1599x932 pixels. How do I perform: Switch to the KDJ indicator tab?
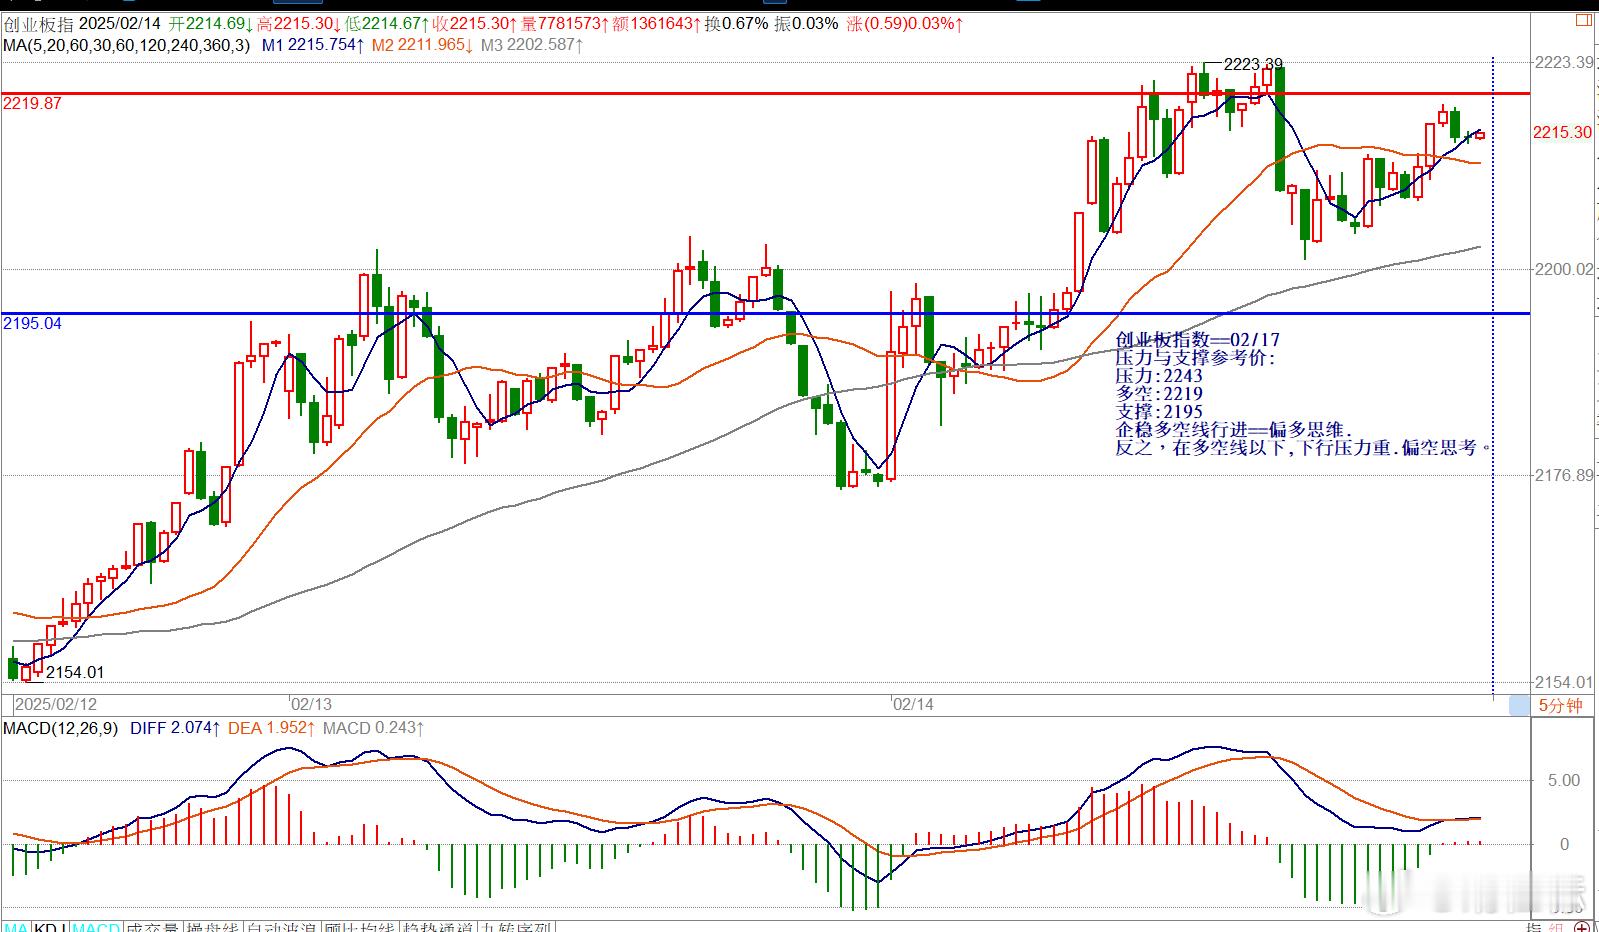tap(51, 928)
